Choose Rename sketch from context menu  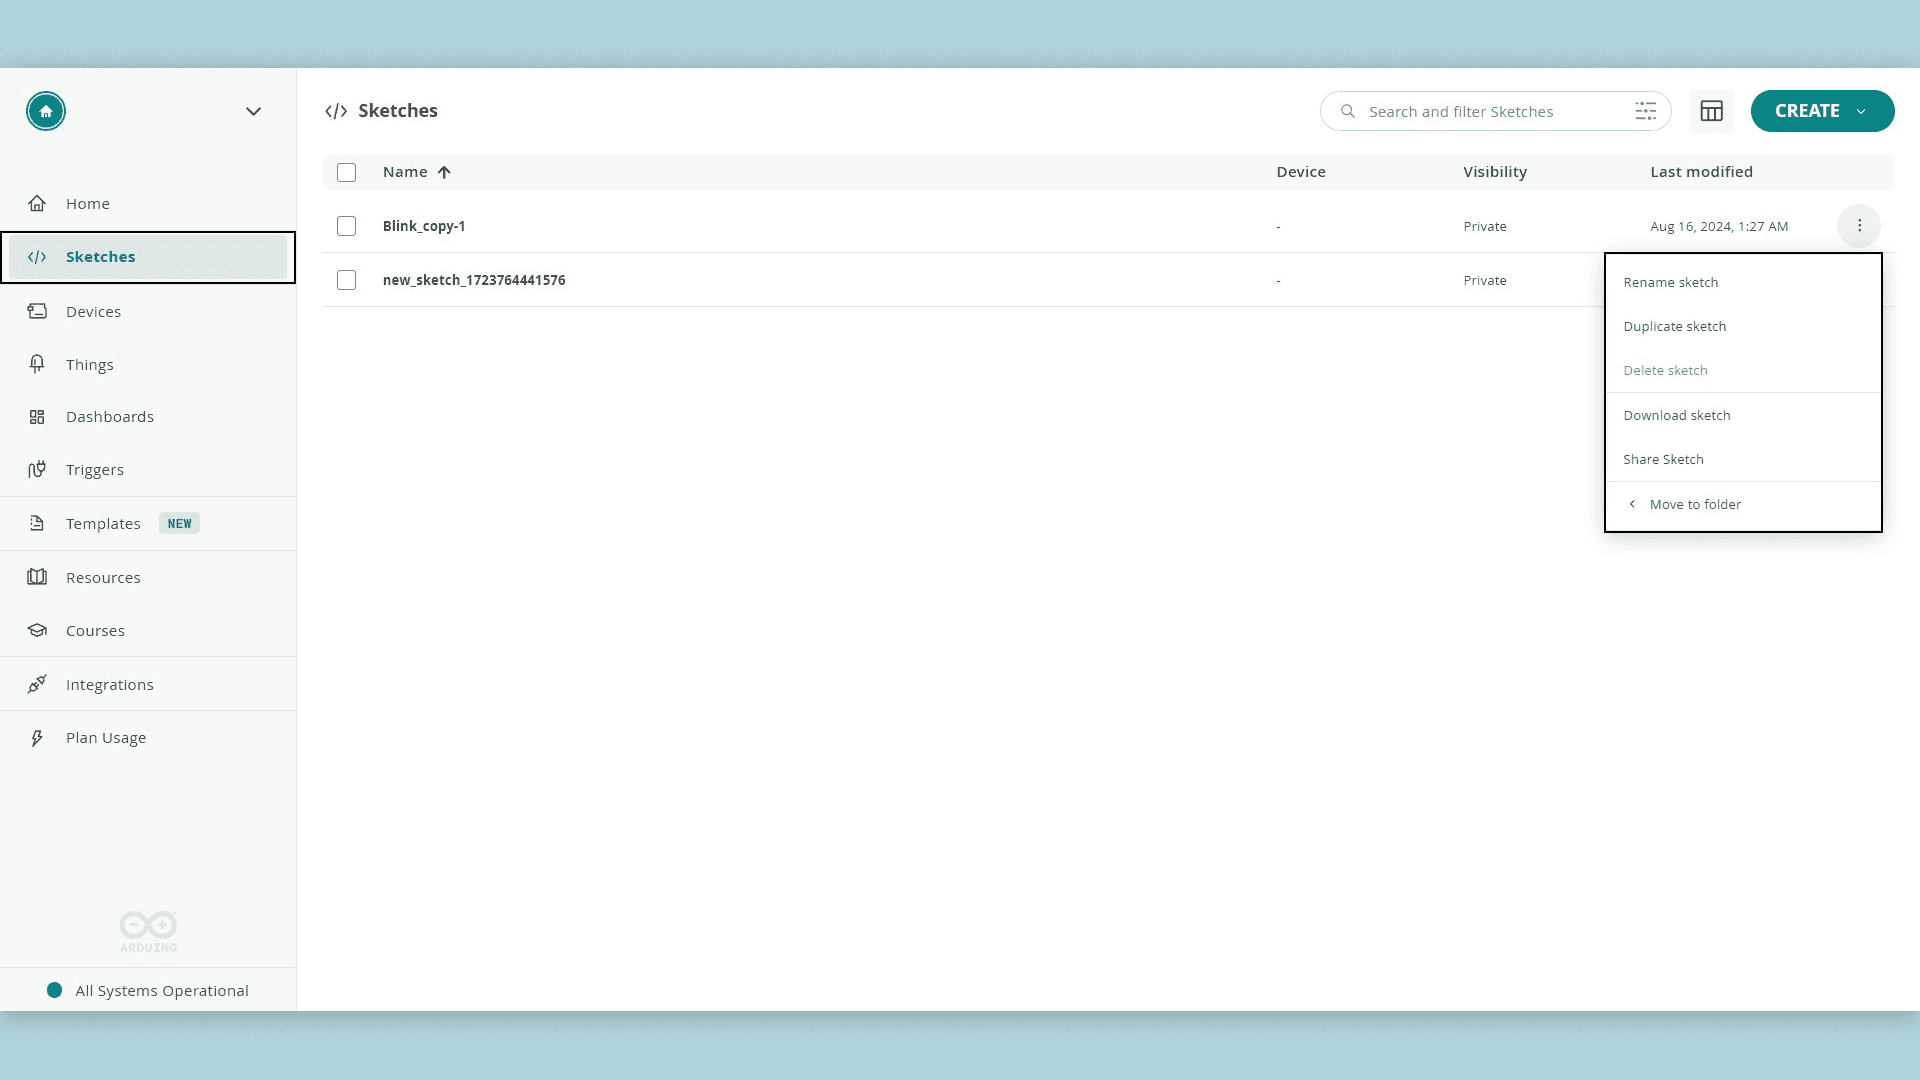pos(1670,282)
